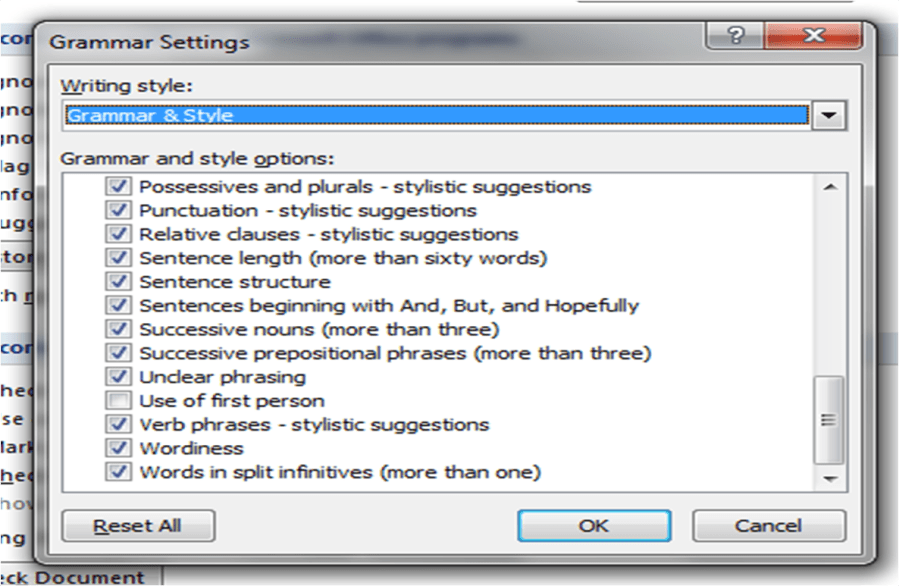The height and width of the screenshot is (586, 899).
Task: Click the options list scroll up arrow
Action: [x=828, y=187]
